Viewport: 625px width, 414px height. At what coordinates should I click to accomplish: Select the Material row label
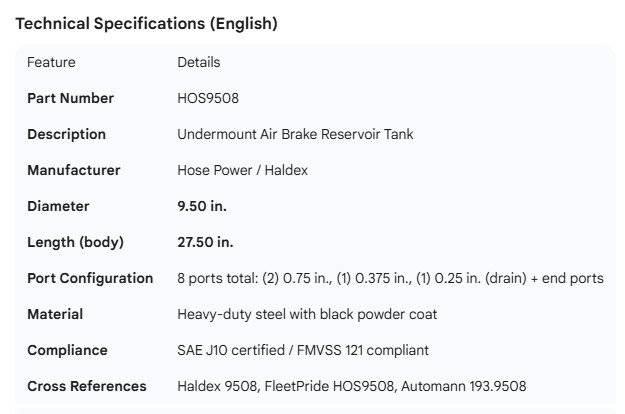point(55,314)
